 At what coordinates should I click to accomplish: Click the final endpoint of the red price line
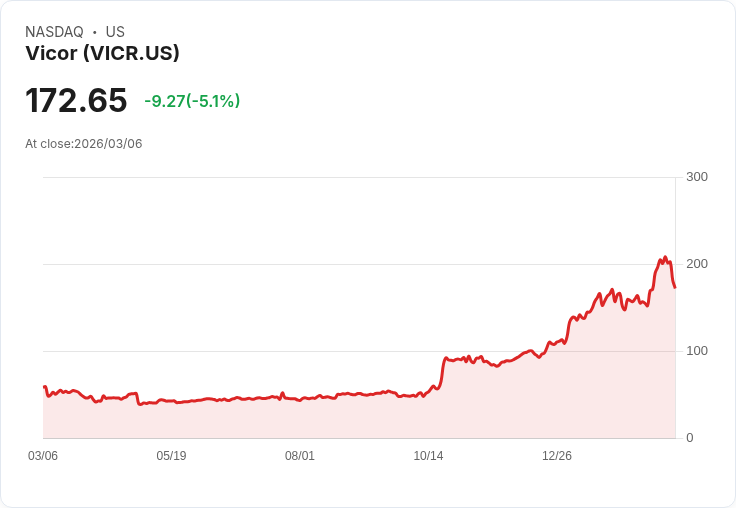pyautogui.click(x=675, y=287)
